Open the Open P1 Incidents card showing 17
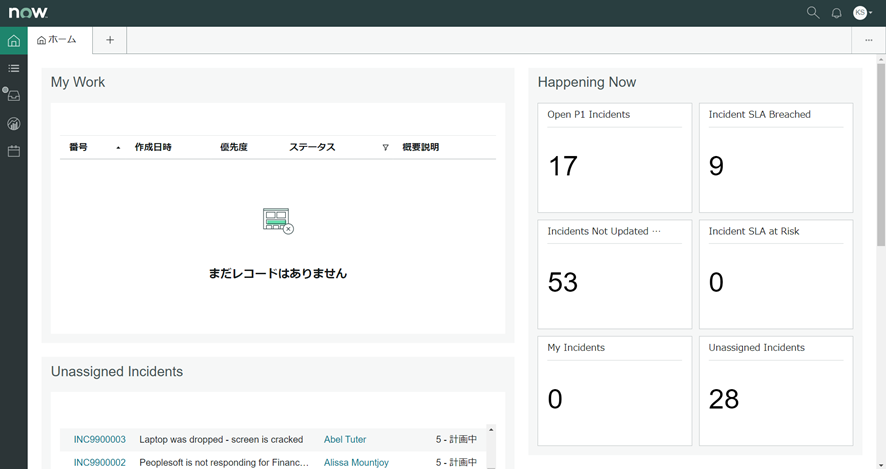This screenshot has width=886, height=469. click(x=615, y=158)
